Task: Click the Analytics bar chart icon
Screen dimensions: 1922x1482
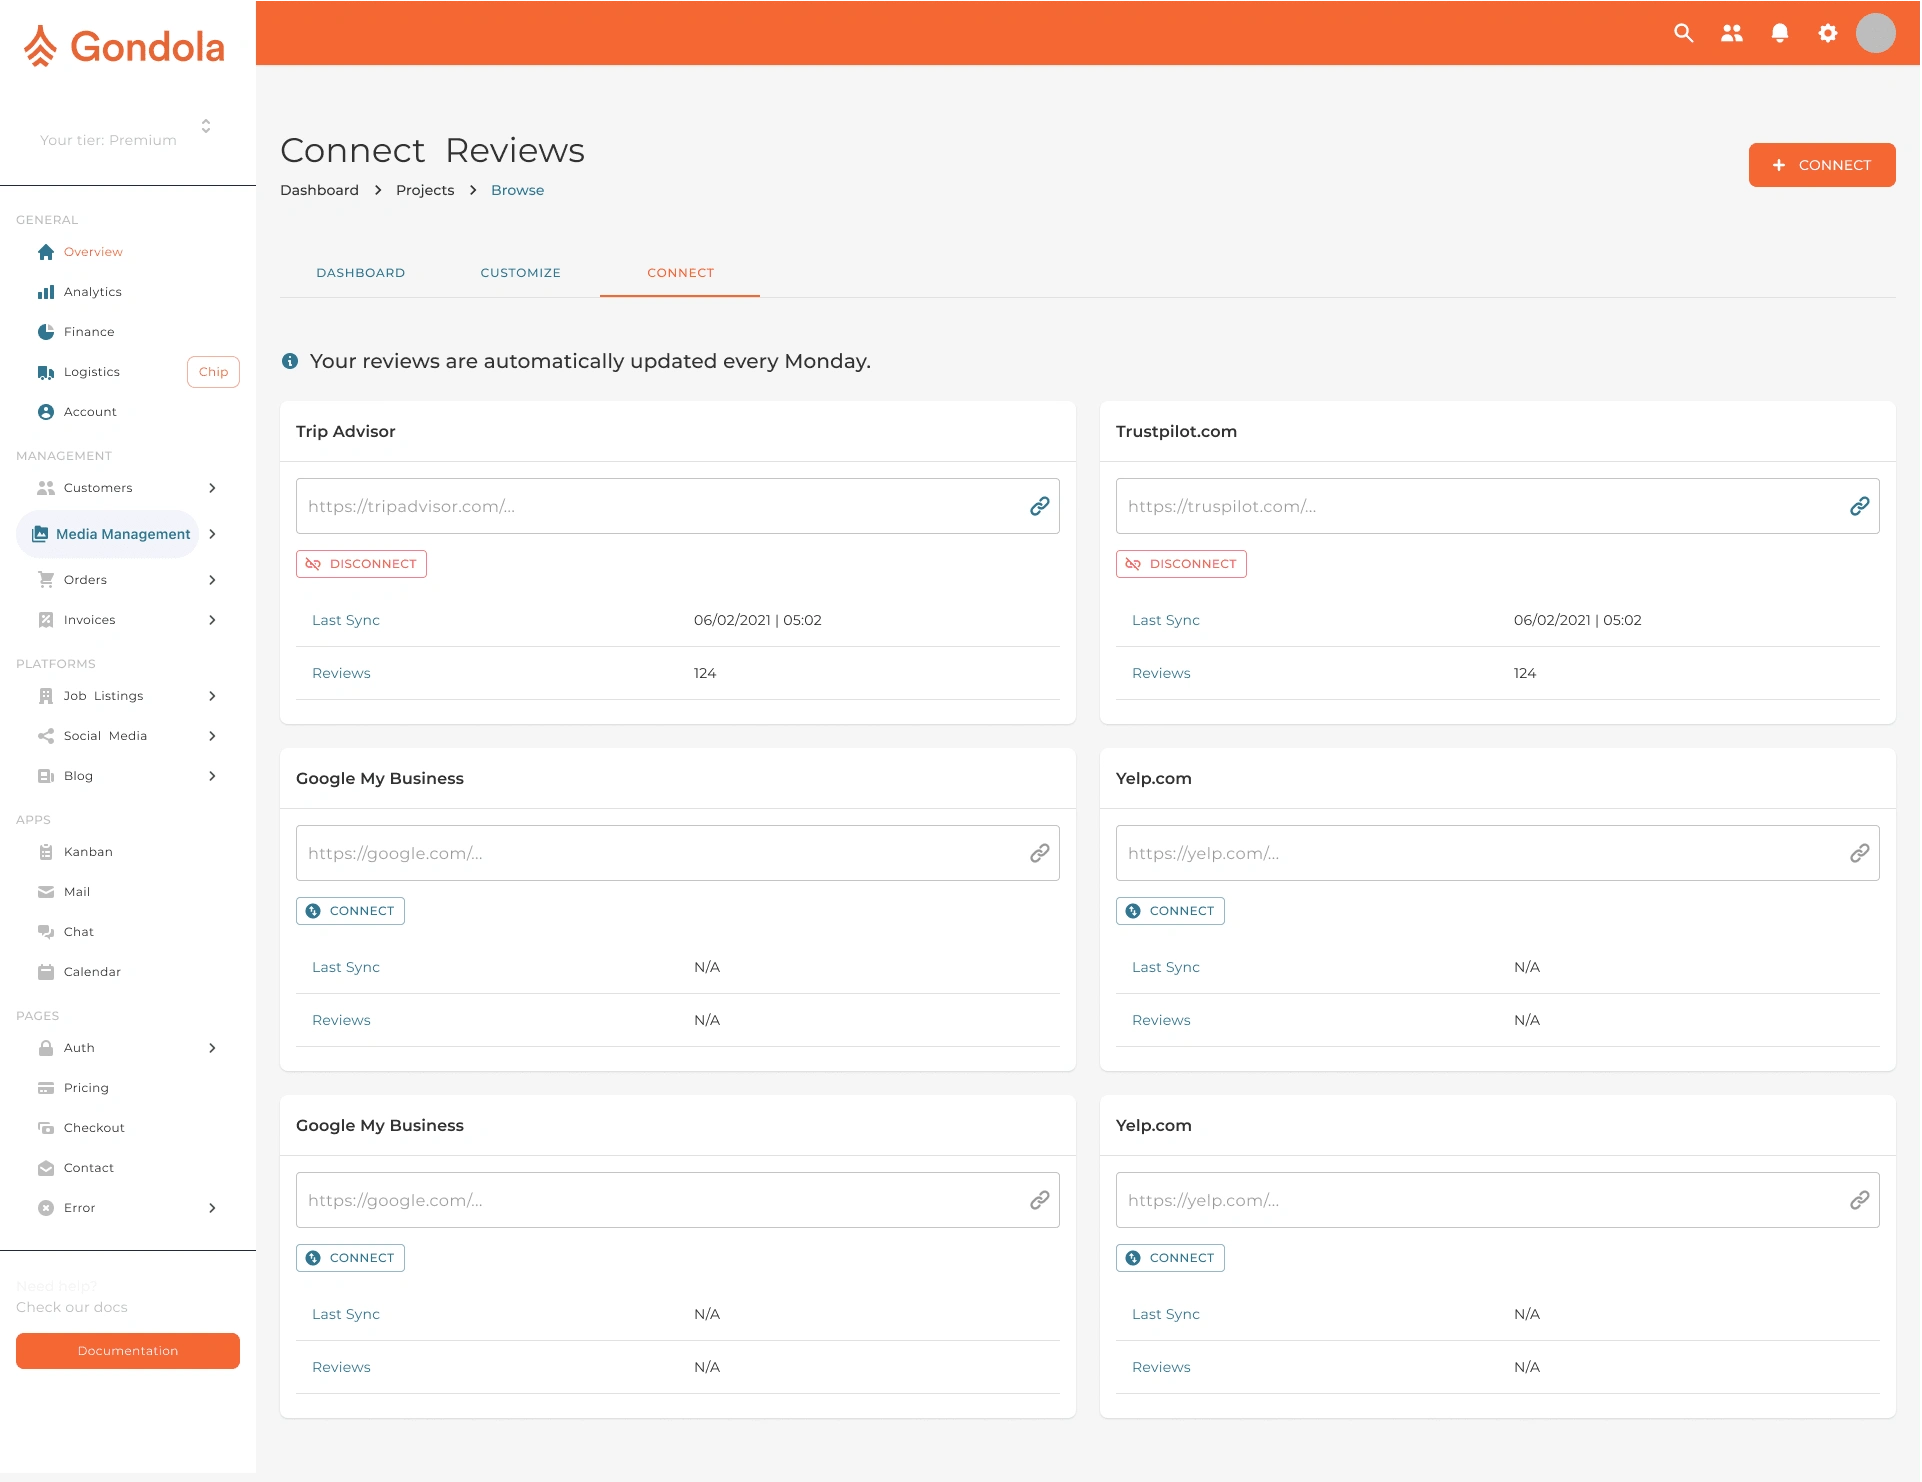Action: 46,292
